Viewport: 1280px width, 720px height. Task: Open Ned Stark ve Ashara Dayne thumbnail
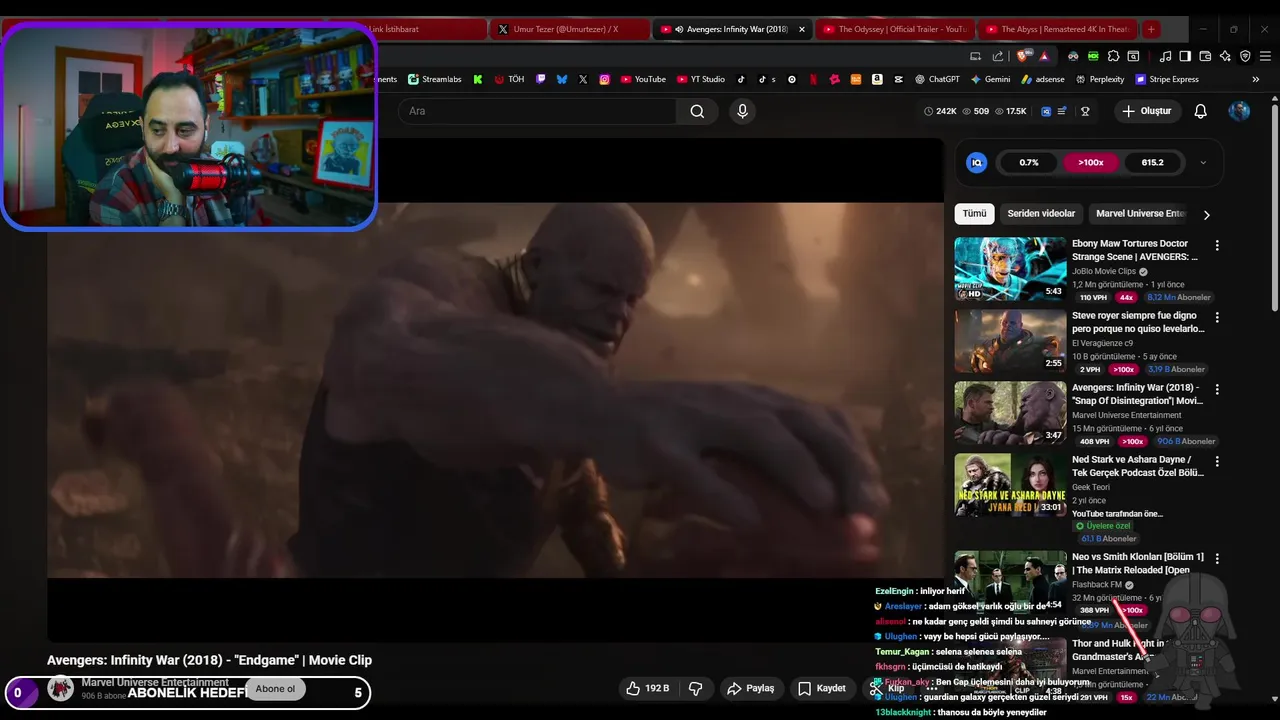click(1010, 485)
